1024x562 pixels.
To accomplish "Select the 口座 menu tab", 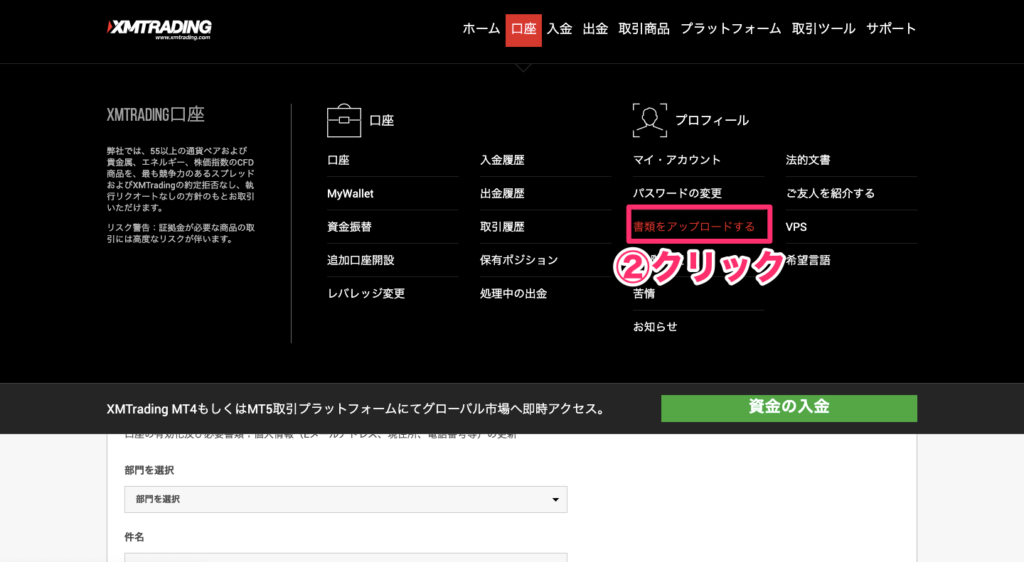I will pos(523,30).
